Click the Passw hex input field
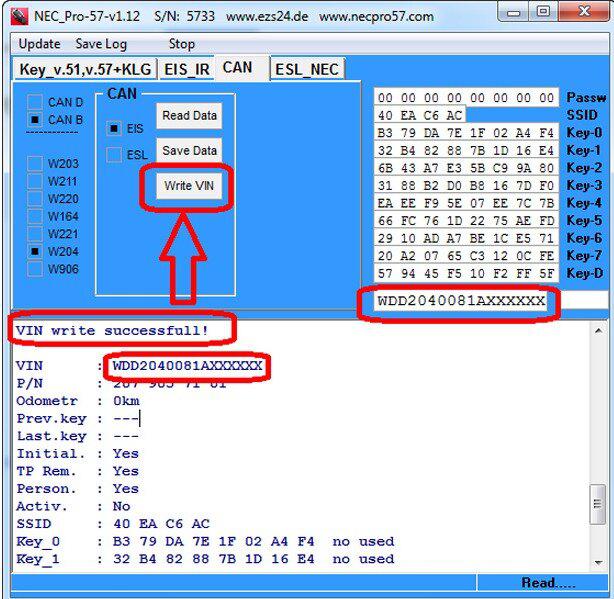Viewport: 614px width, 599px height. [x=466, y=97]
